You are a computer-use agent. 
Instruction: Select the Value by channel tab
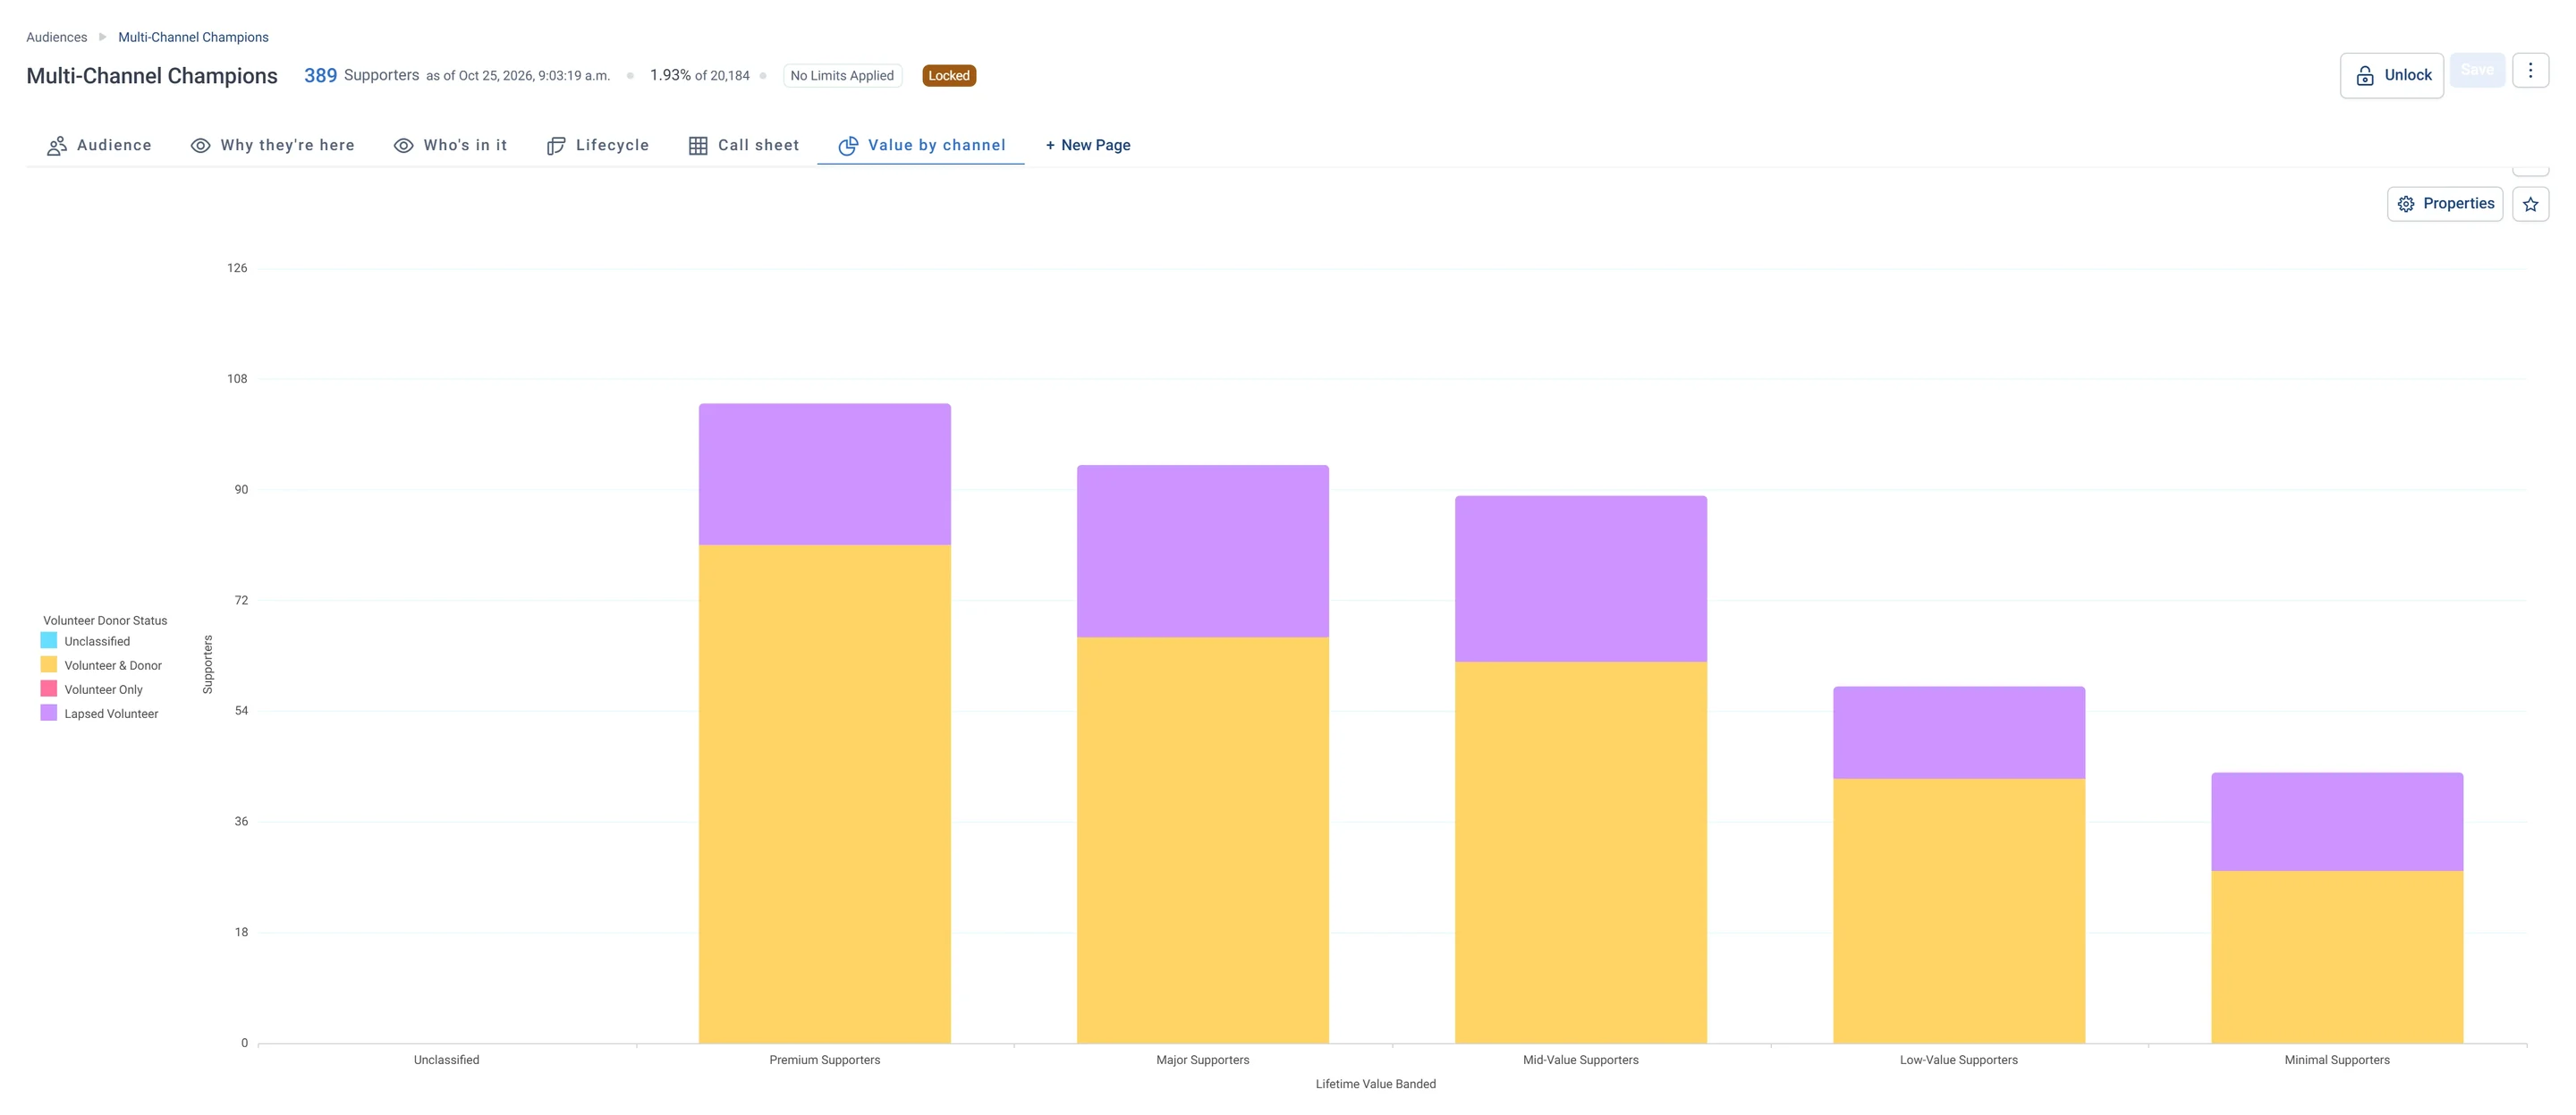tap(921, 145)
